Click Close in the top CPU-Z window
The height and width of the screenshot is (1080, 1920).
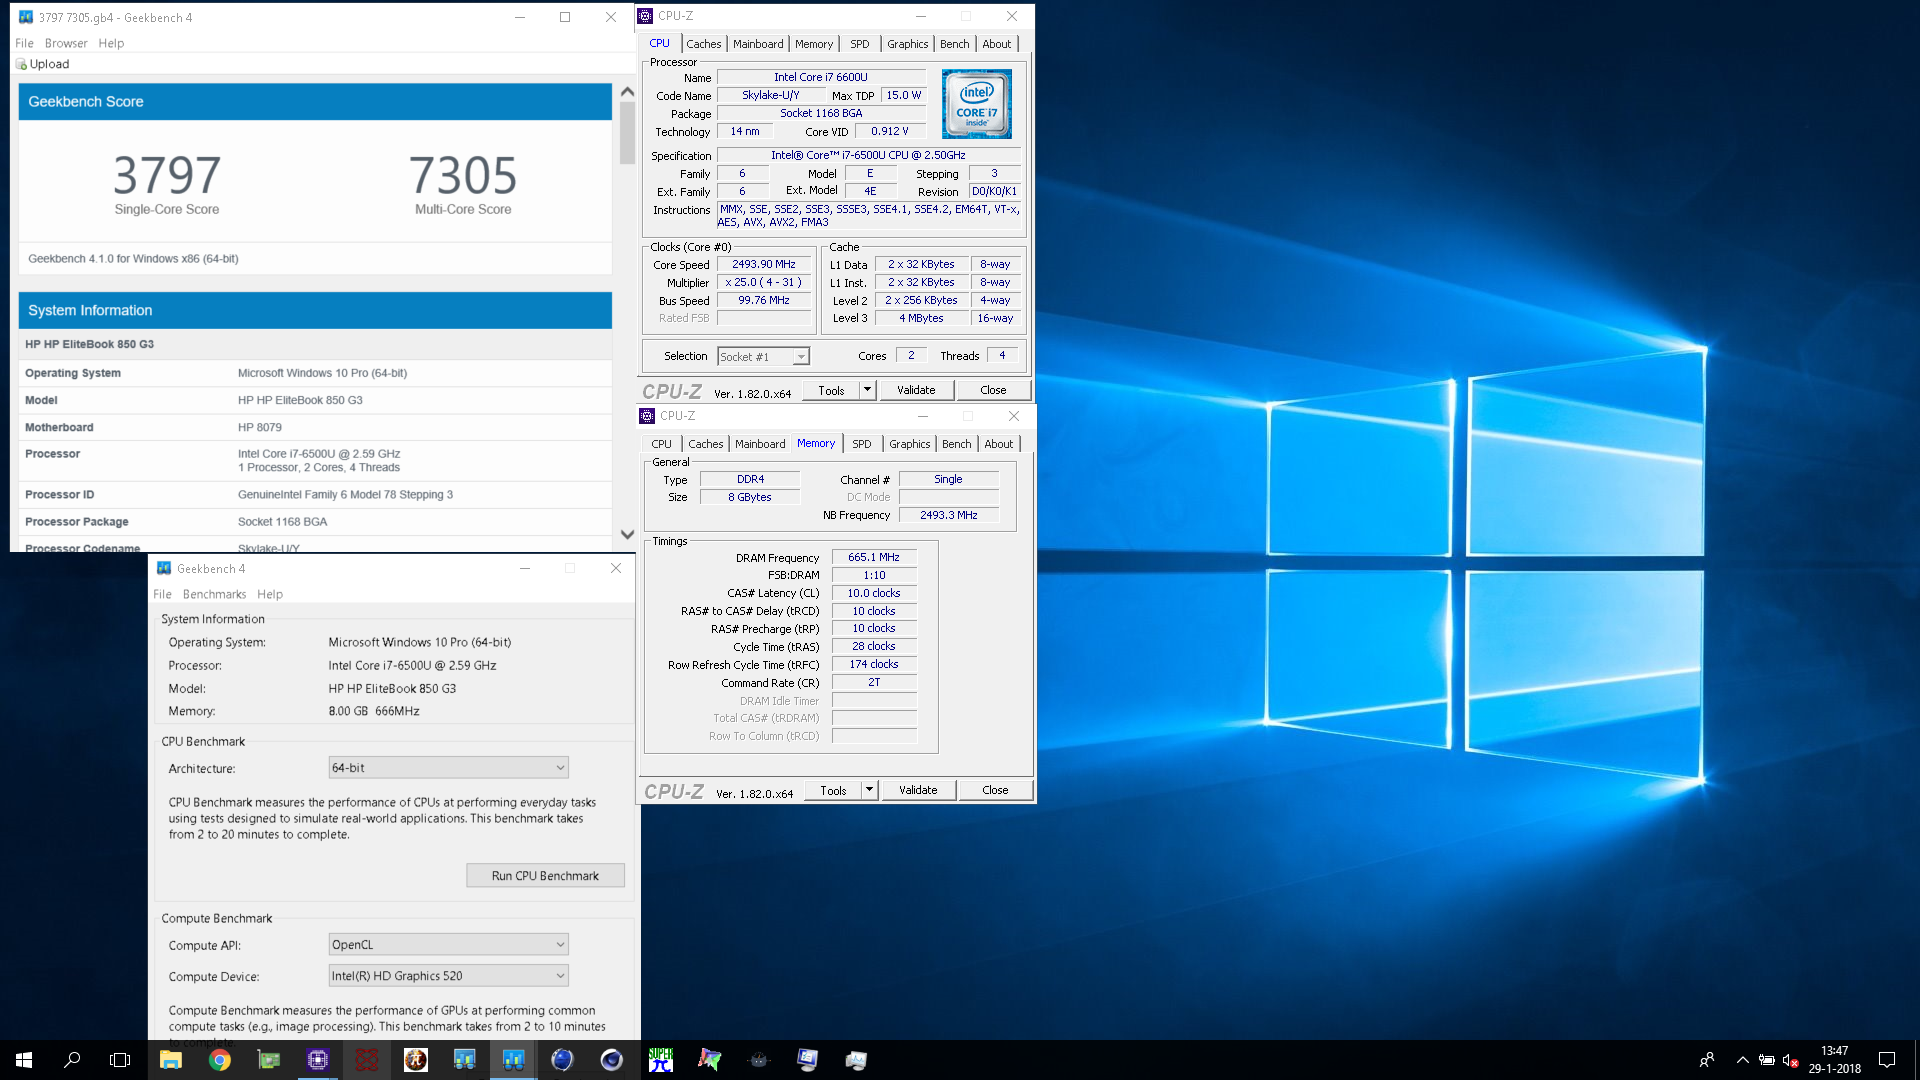point(993,390)
